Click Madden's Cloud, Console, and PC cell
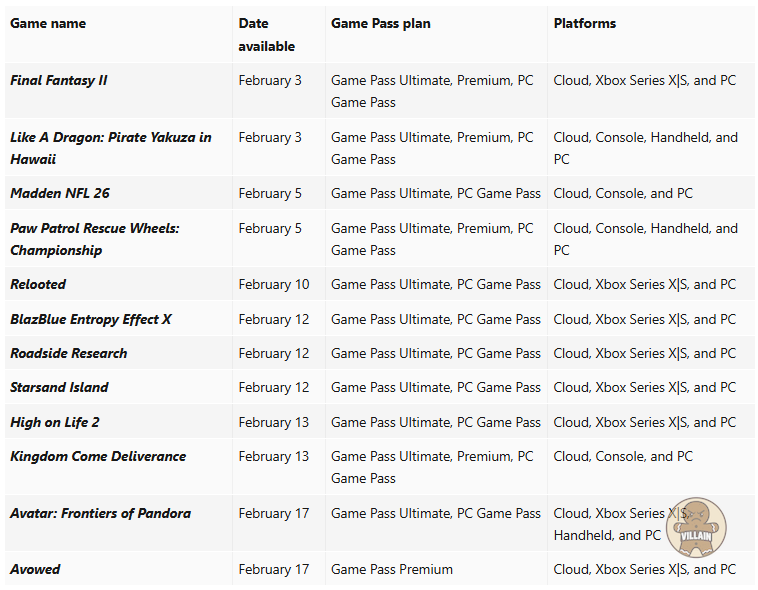This screenshot has height=590, width=758. pos(622,193)
